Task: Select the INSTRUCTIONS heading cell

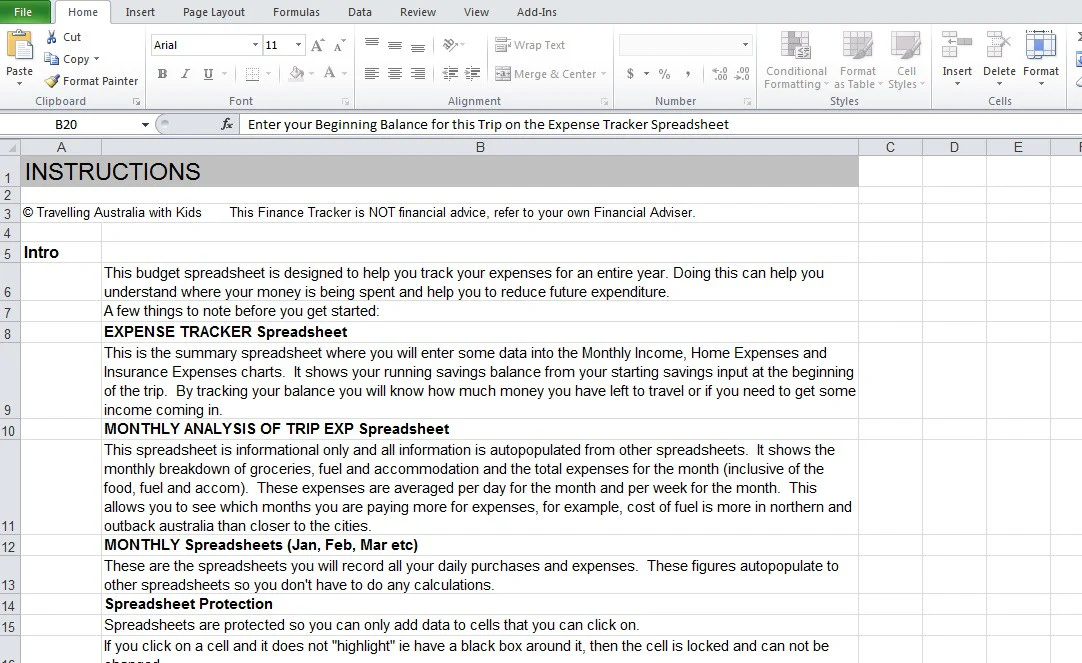Action: click(x=440, y=172)
